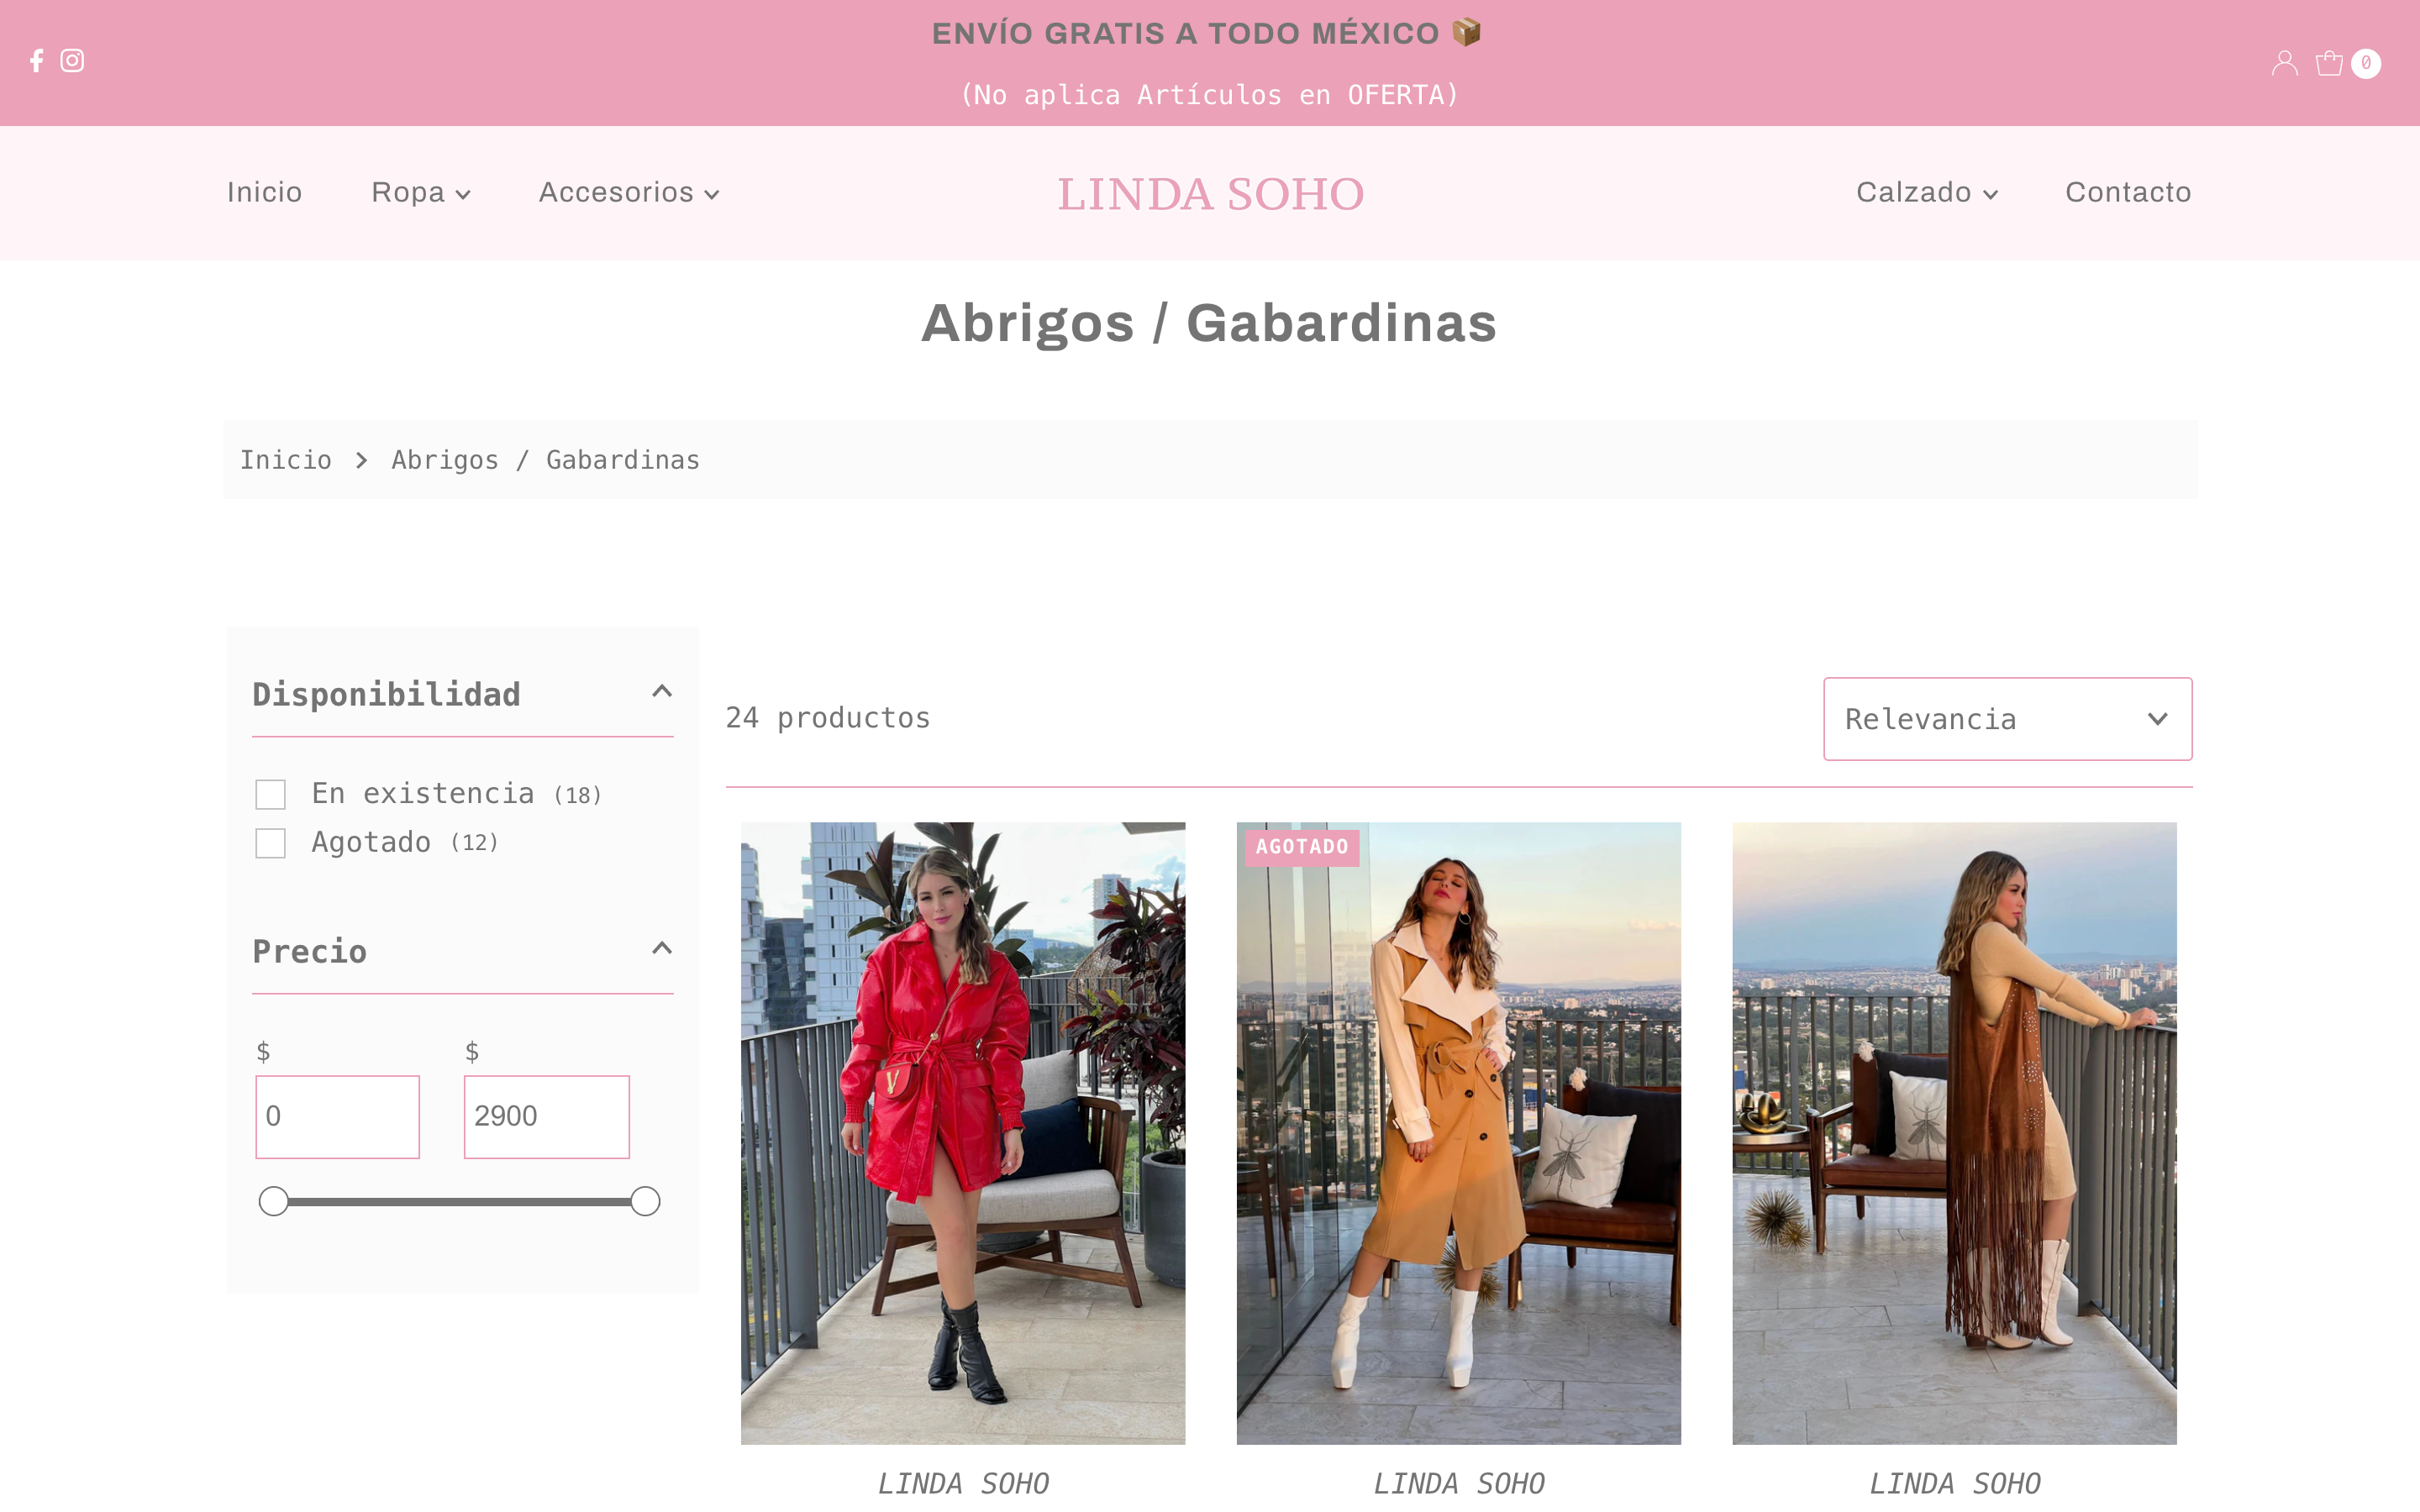Open the Relevancia sort dropdown
This screenshot has width=2420, height=1512.
pyautogui.click(x=2007, y=719)
